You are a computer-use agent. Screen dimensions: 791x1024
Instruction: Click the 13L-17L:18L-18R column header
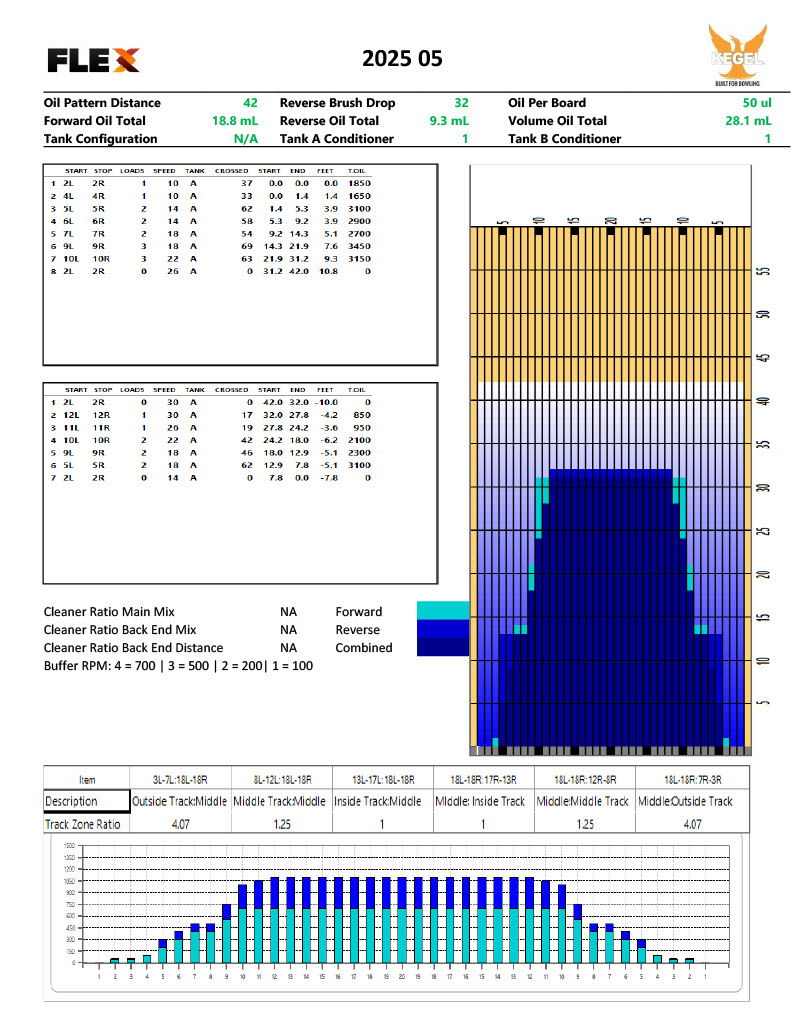383,779
